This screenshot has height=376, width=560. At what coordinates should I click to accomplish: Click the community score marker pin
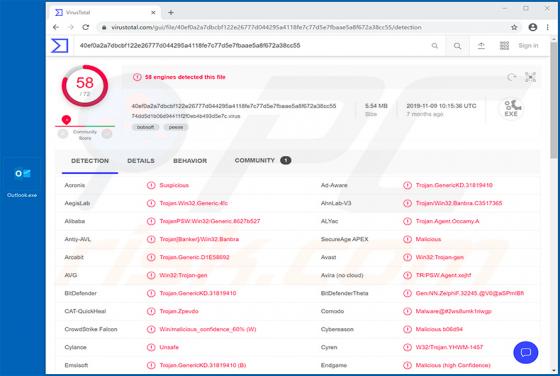(66, 120)
